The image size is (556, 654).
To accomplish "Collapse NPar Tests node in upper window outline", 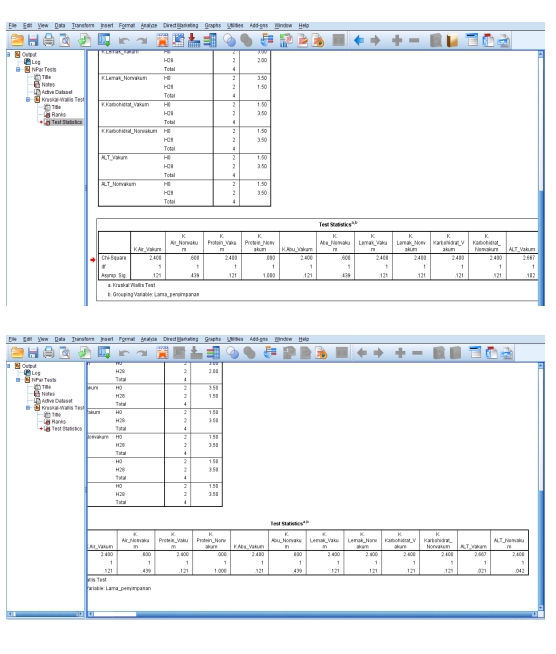I will tap(18, 70).
